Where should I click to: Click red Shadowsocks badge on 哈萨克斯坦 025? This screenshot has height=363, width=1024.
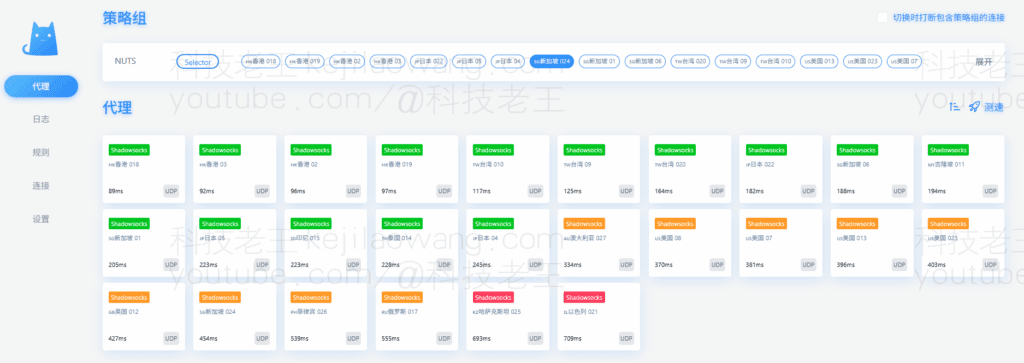493,298
